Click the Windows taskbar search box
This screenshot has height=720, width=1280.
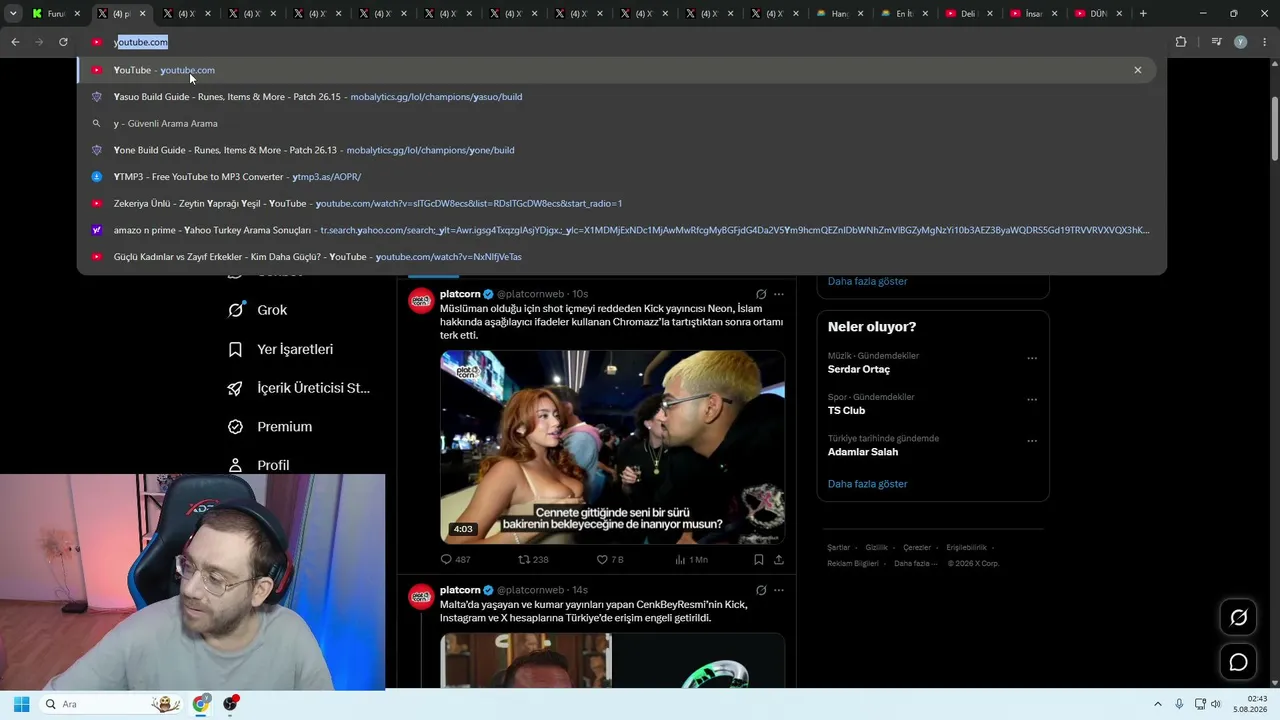[110, 704]
